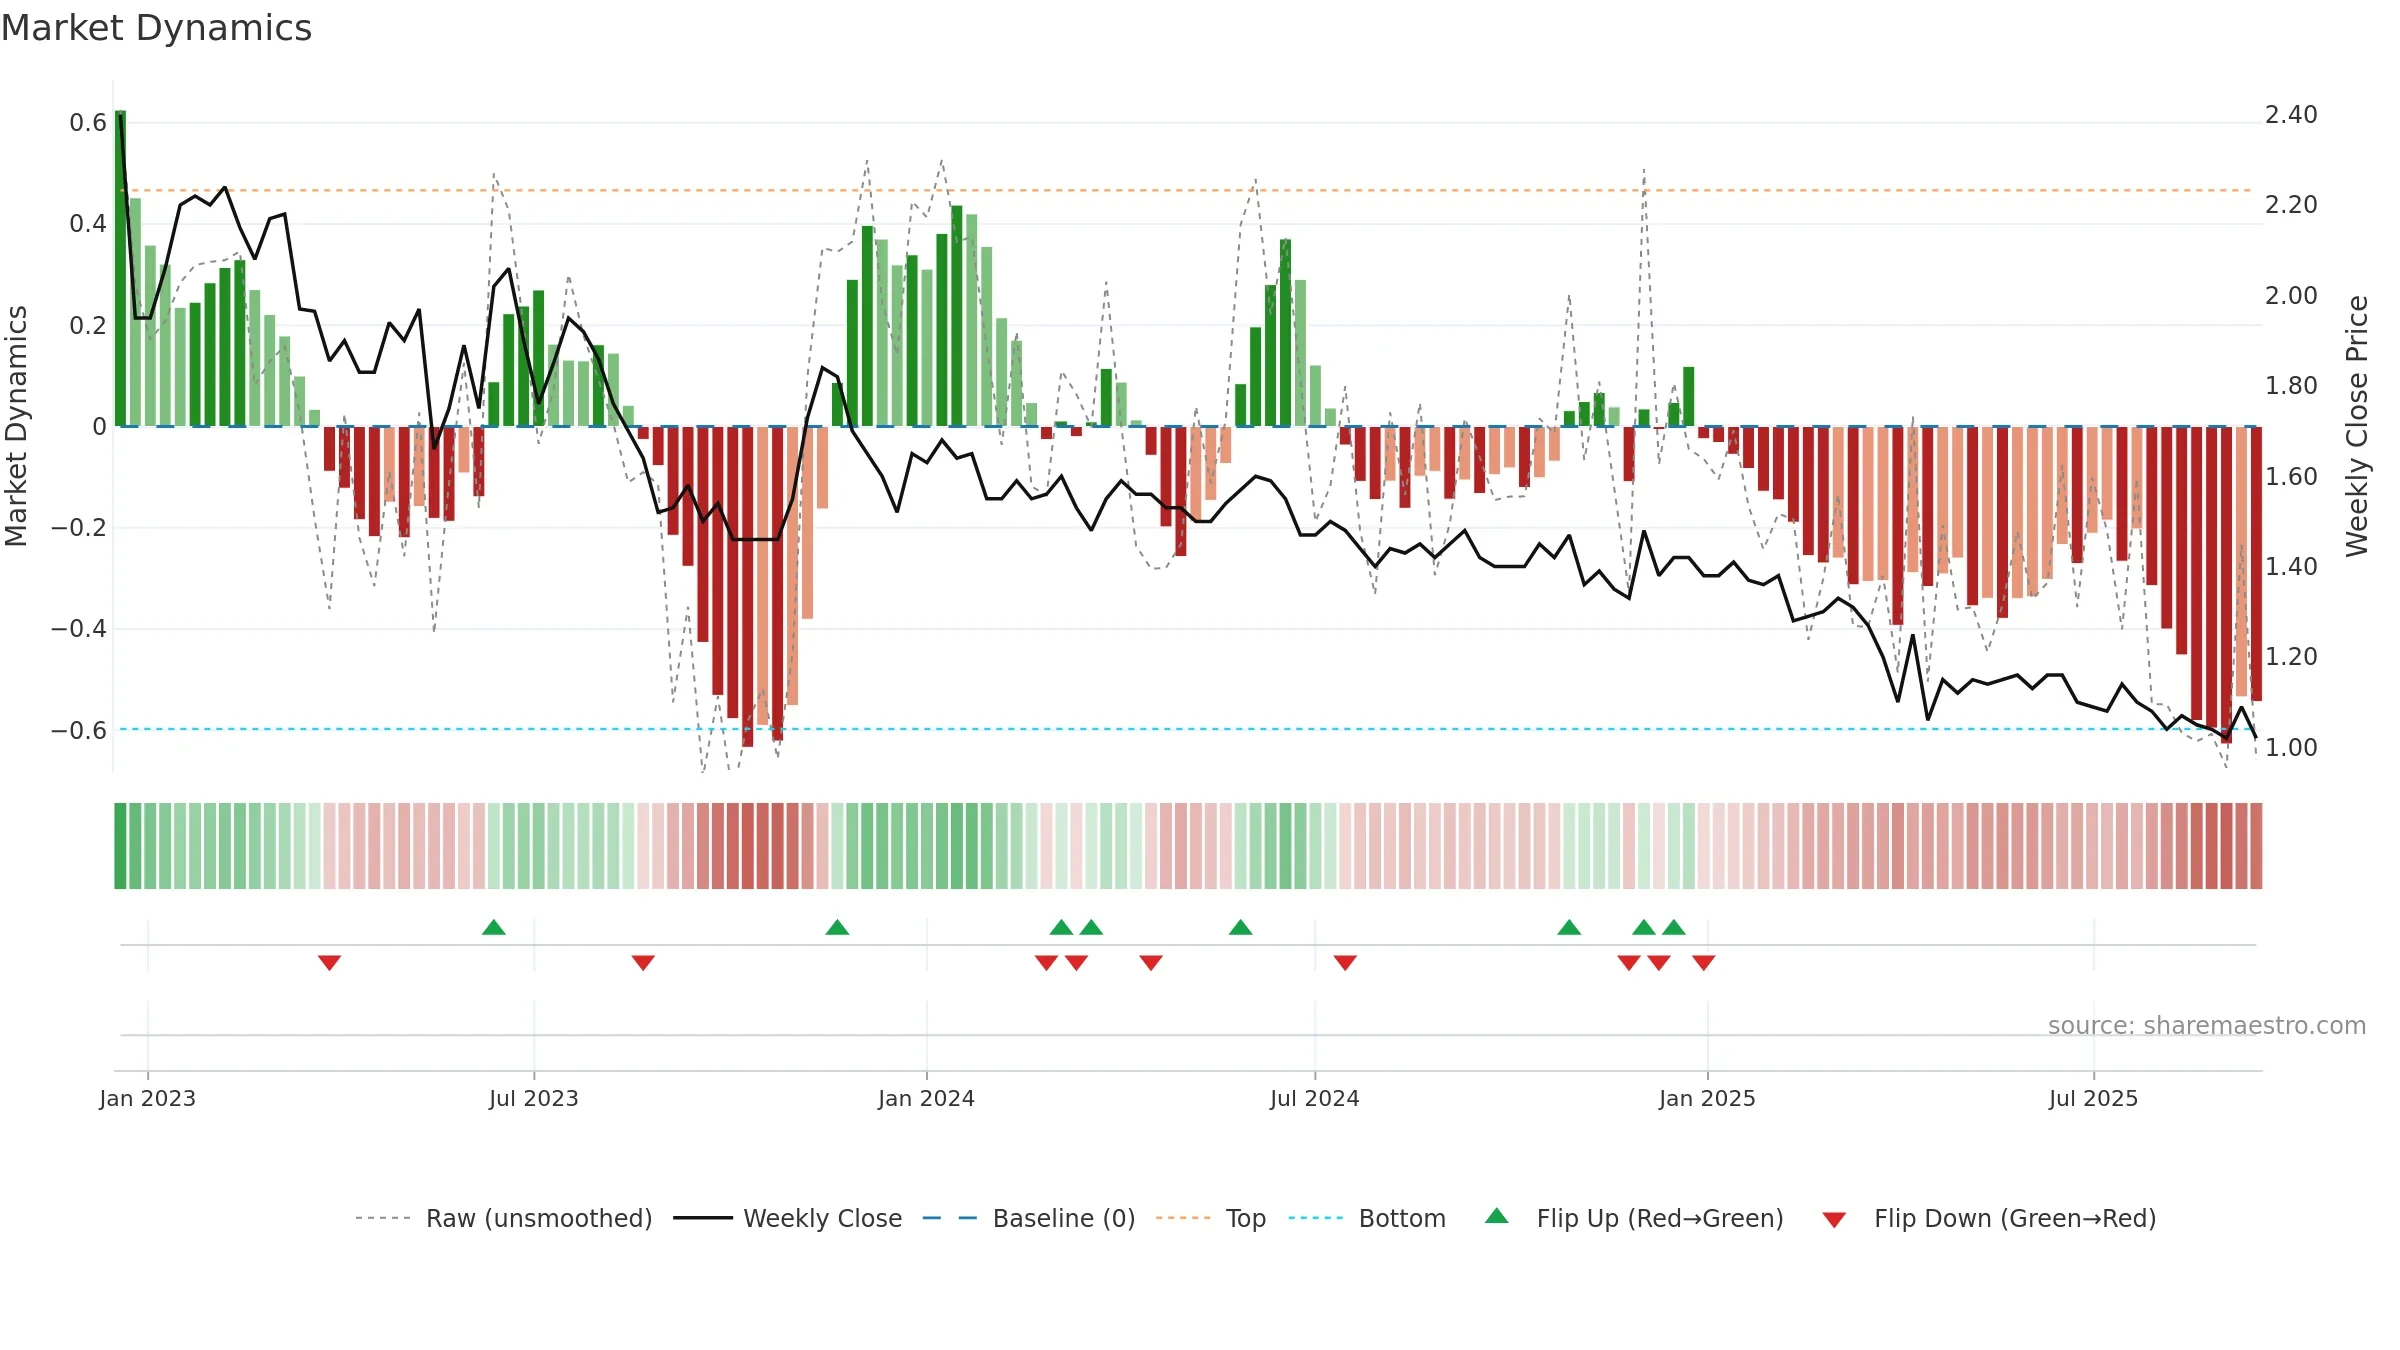Select the green flip-up marker around Oct 2024

click(1569, 927)
